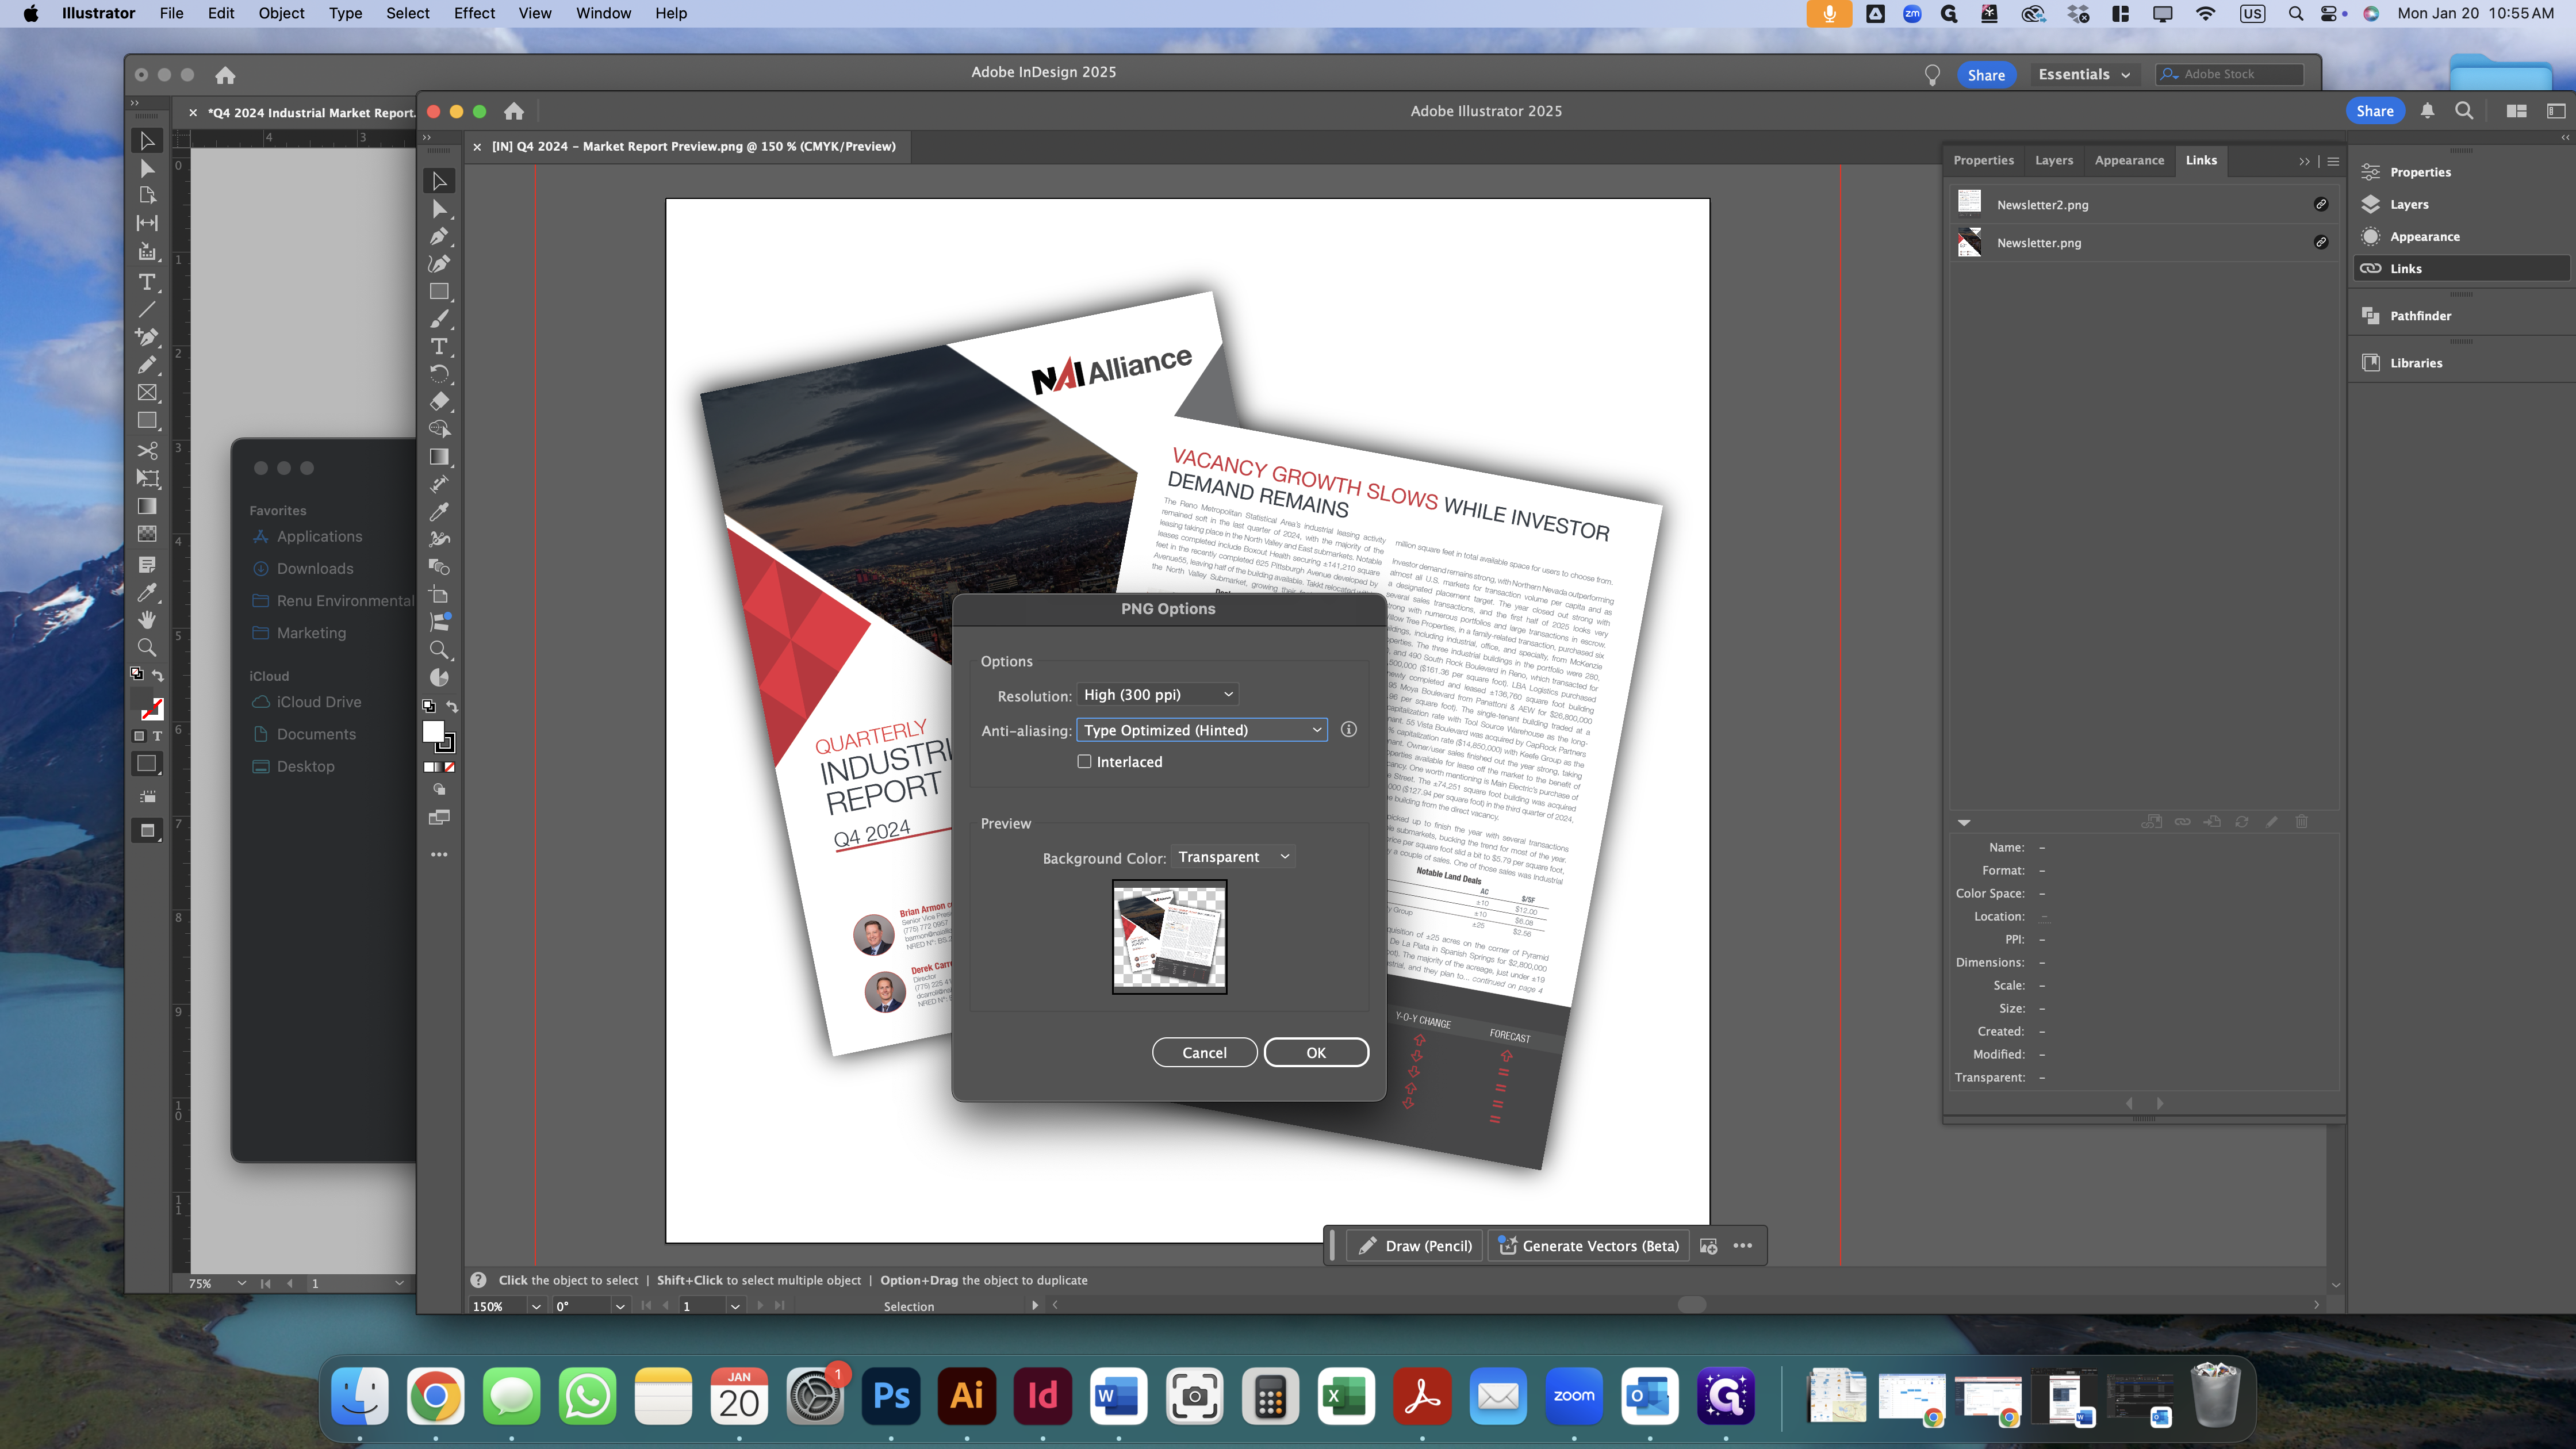The width and height of the screenshot is (2576, 1449).
Task: Click the anti-aliasing info icon
Action: coord(1348,730)
